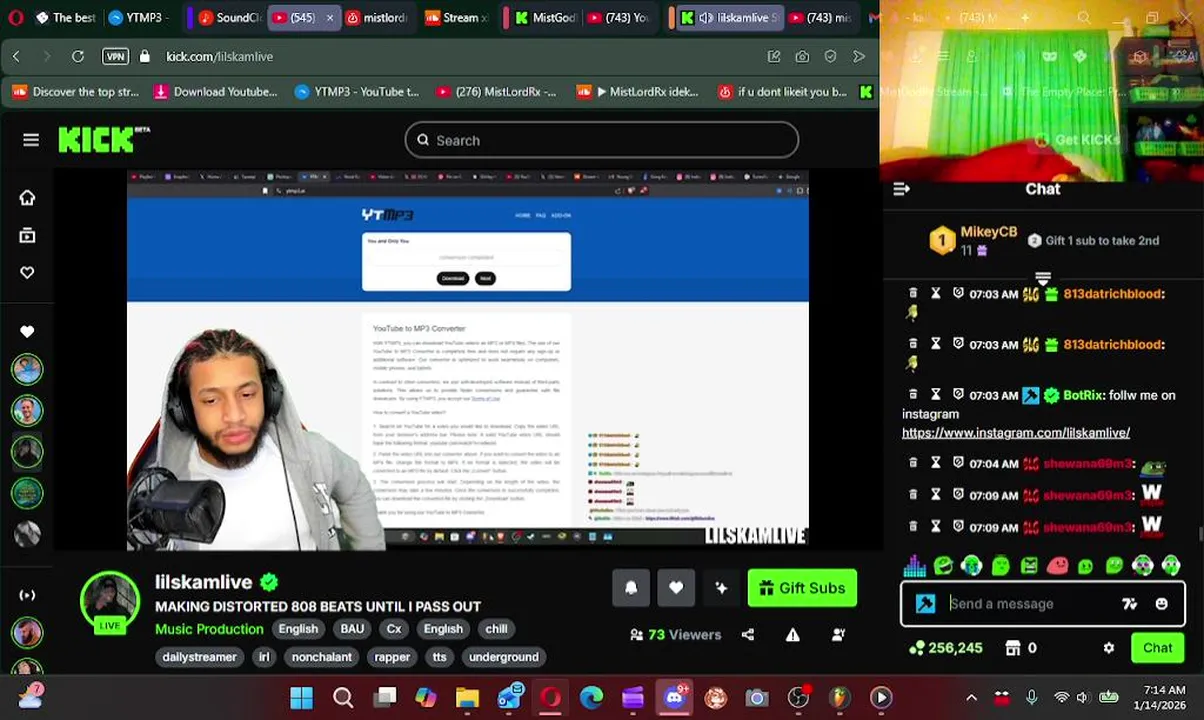Open '(276) MistLordRx' bookmark
The width and height of the screenshot is (1204, 720).
(496, 92)
